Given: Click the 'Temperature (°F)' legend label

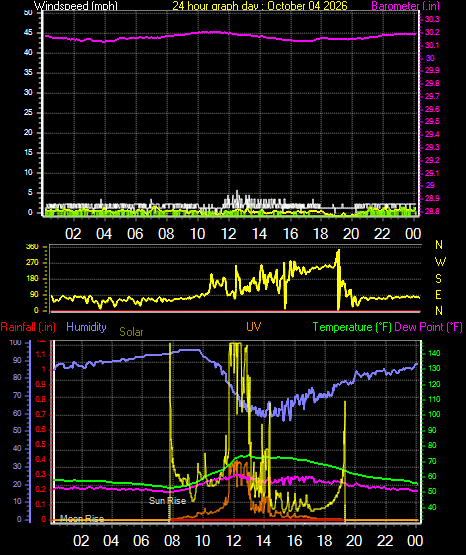Looking at the screenshot, I should 352,327.
